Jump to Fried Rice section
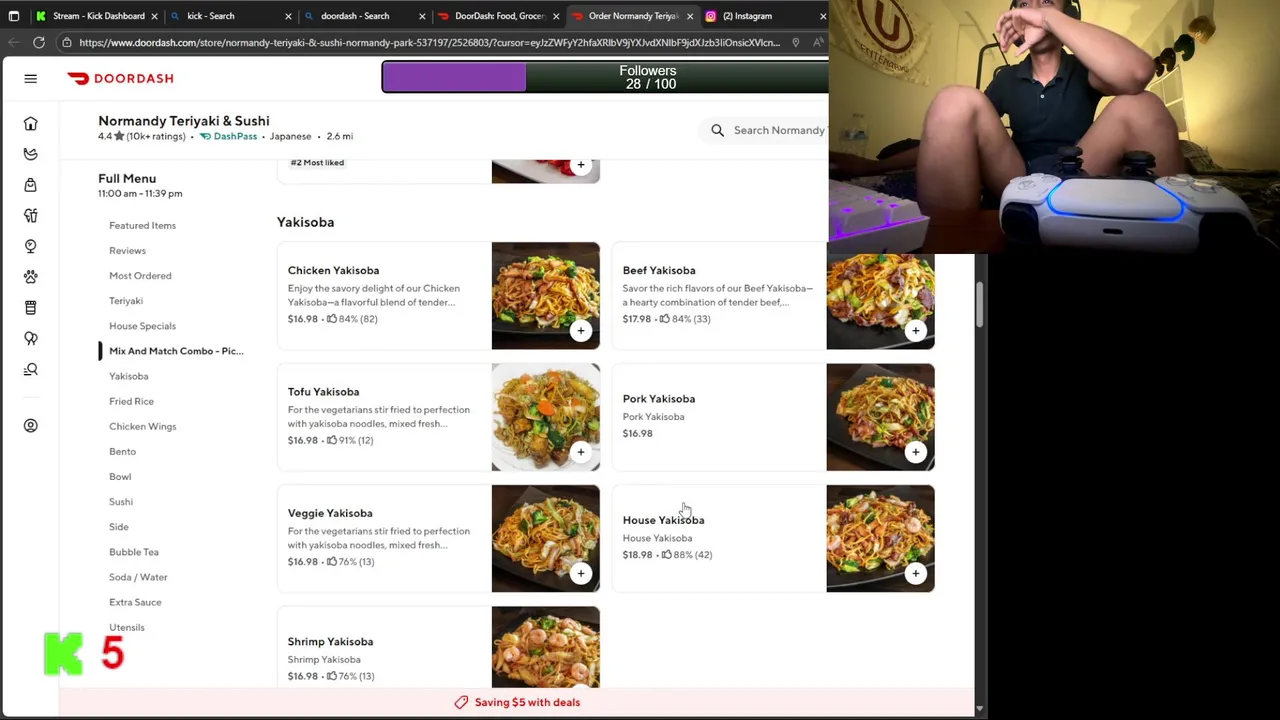Image resolution: width=1280 pixels, height=720 pixels. tap(131, 401)
